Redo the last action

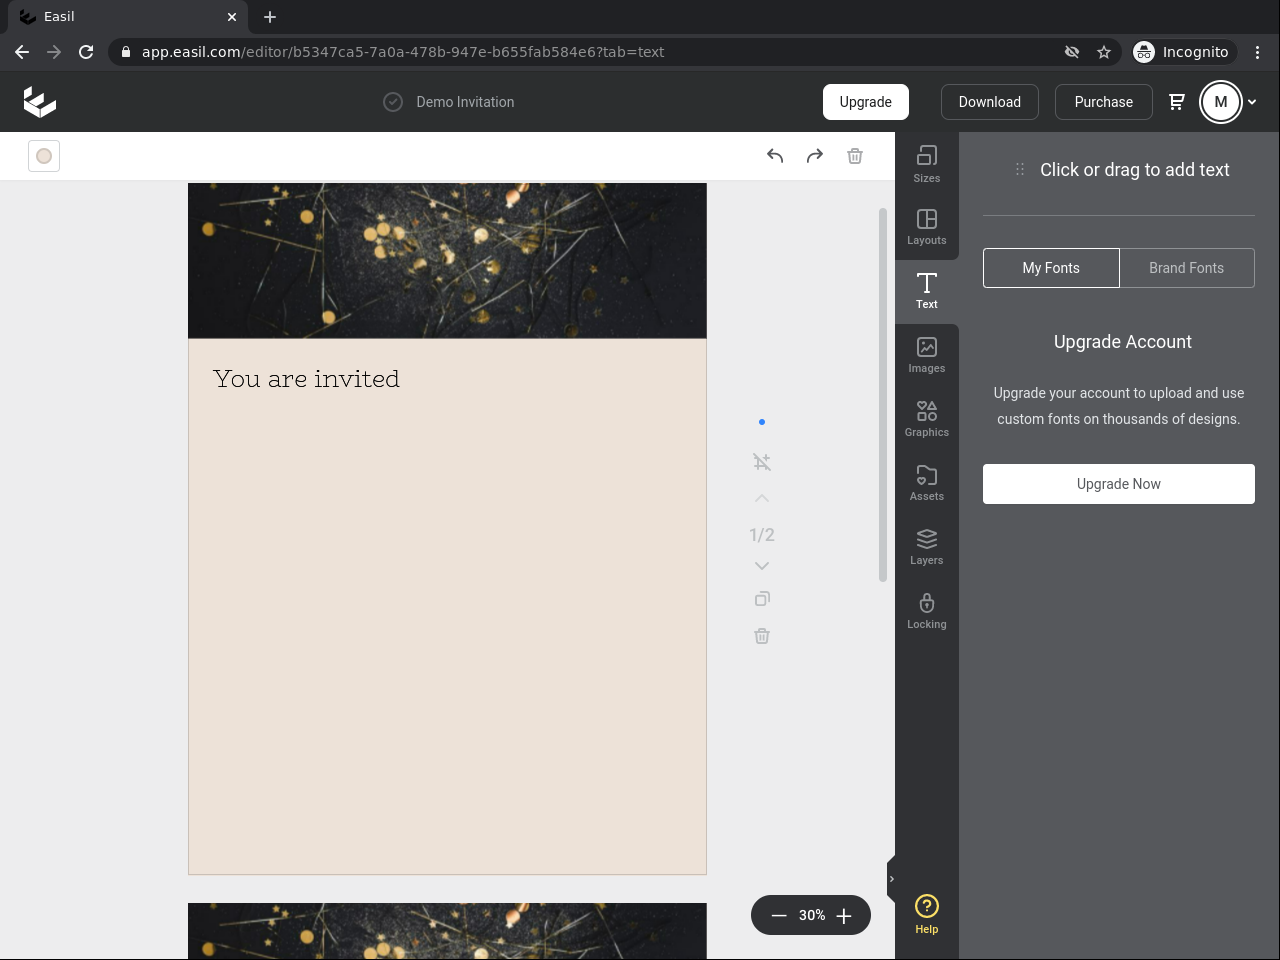[815, 156]
